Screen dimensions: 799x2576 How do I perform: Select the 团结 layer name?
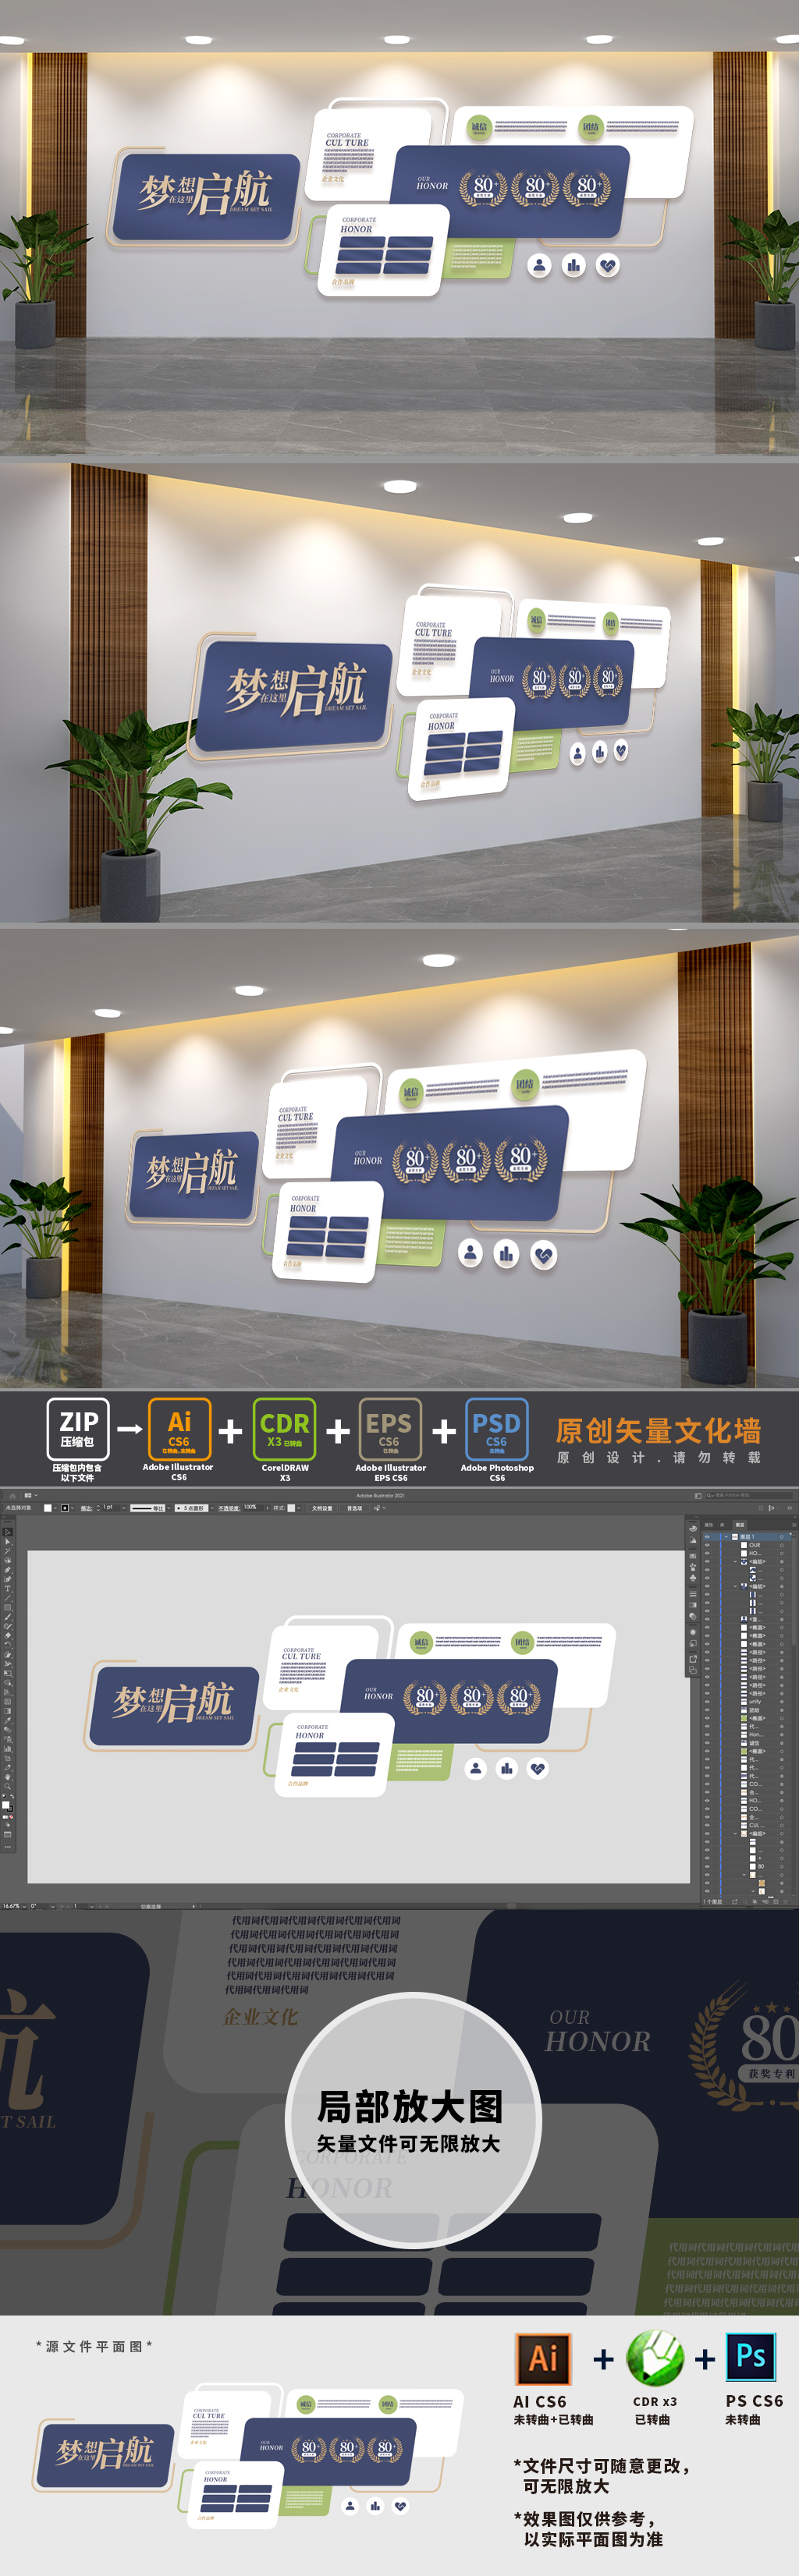point(754,1711)
